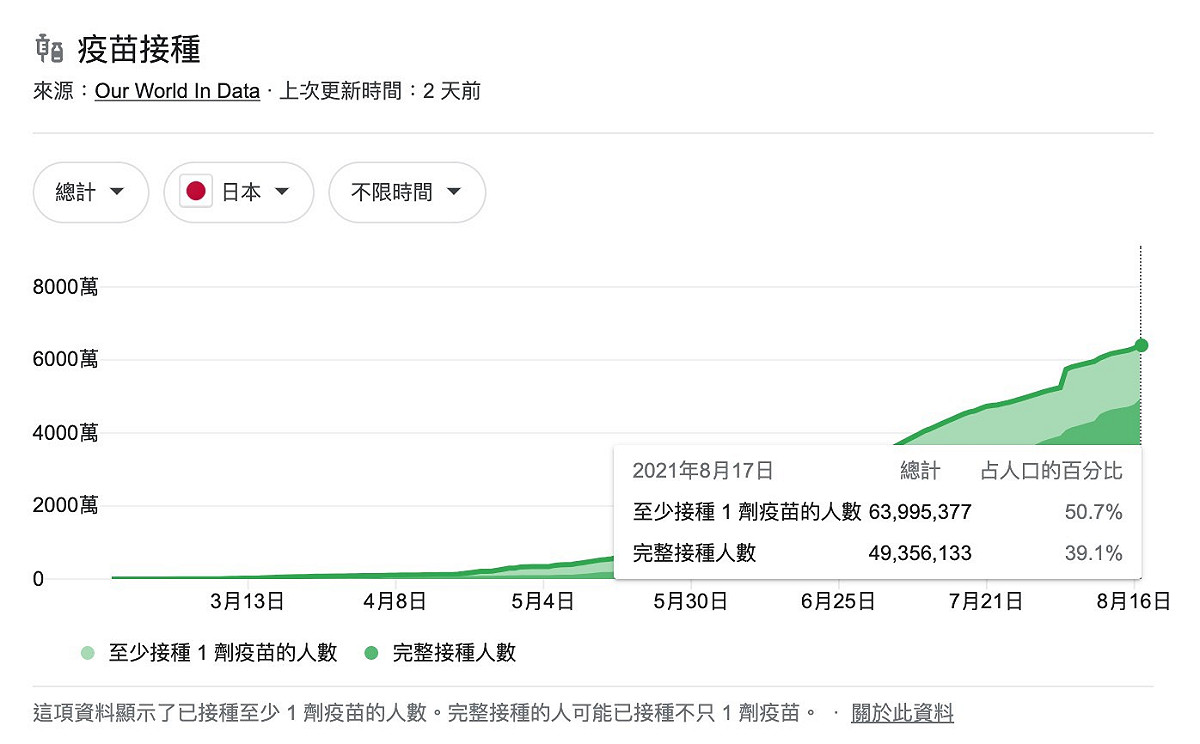Click the light green legend dot for 至少接種 1 劑
Screen dimensions: 1200x744
pyautogui.click(x=88, y=653)
